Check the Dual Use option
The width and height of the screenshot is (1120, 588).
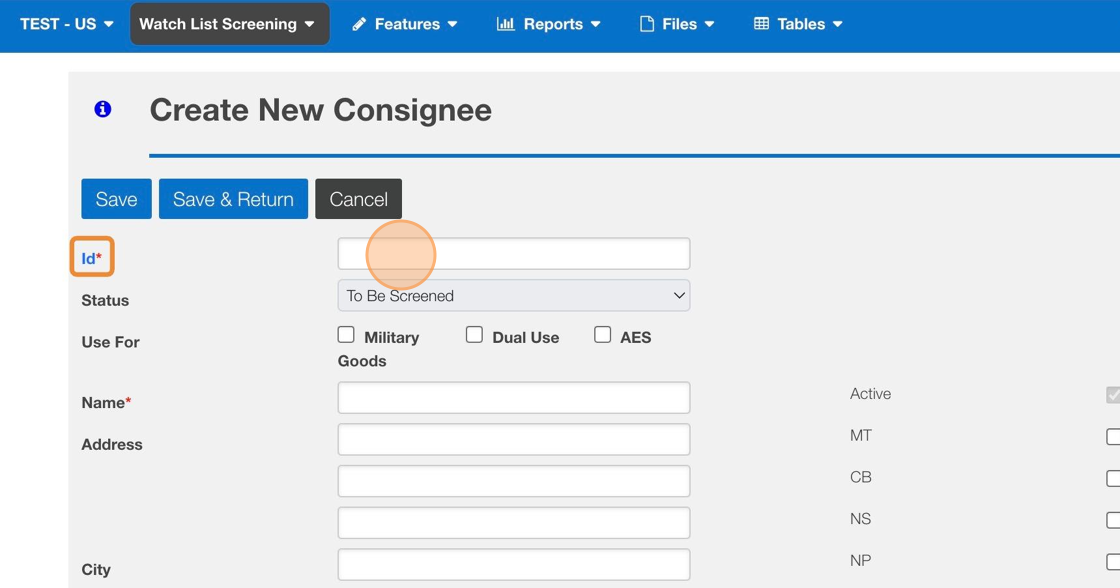[474, 335]
